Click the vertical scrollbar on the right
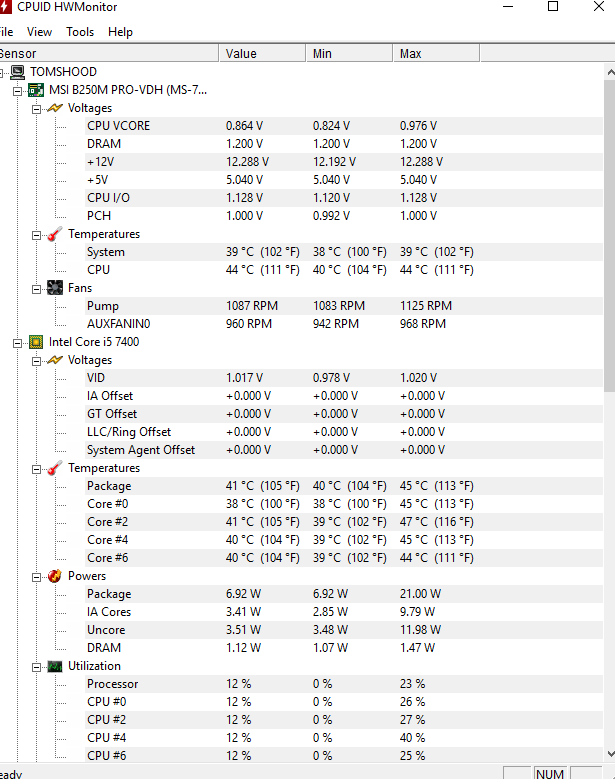This screenshot has height=779, width=615. (x=608, y=230)
